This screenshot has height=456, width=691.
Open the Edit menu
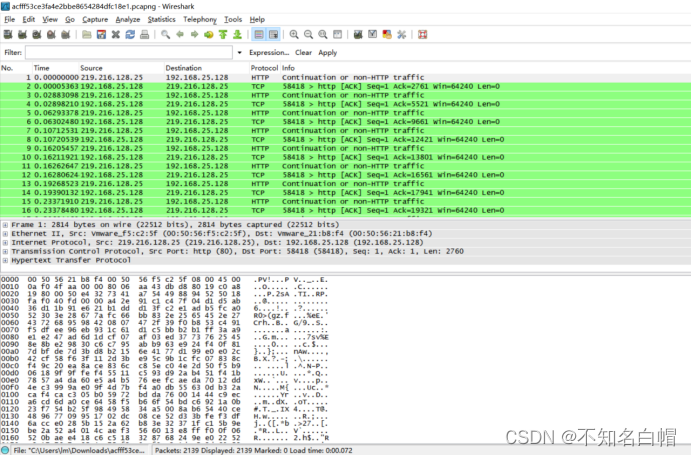(x=29, y=19)
